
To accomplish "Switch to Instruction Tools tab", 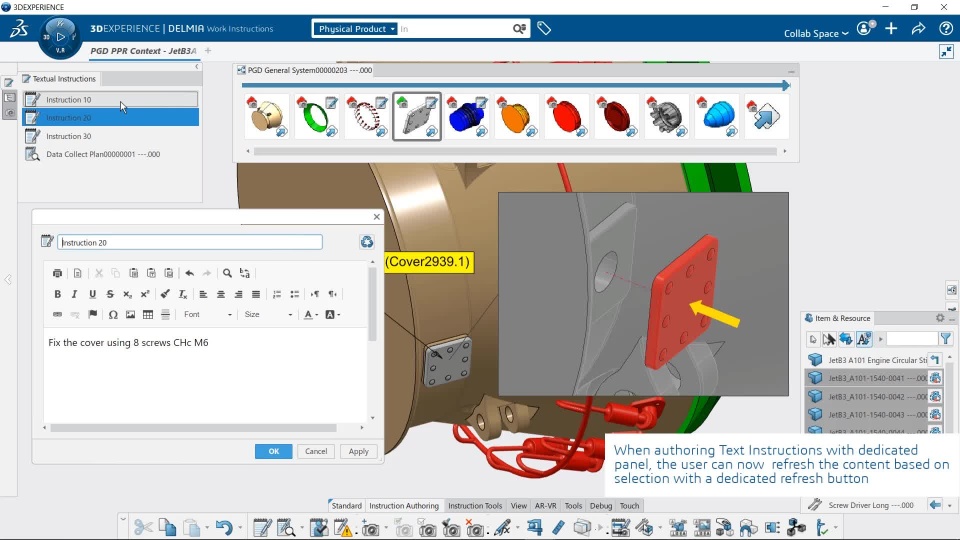I will (x=474, y=506).
